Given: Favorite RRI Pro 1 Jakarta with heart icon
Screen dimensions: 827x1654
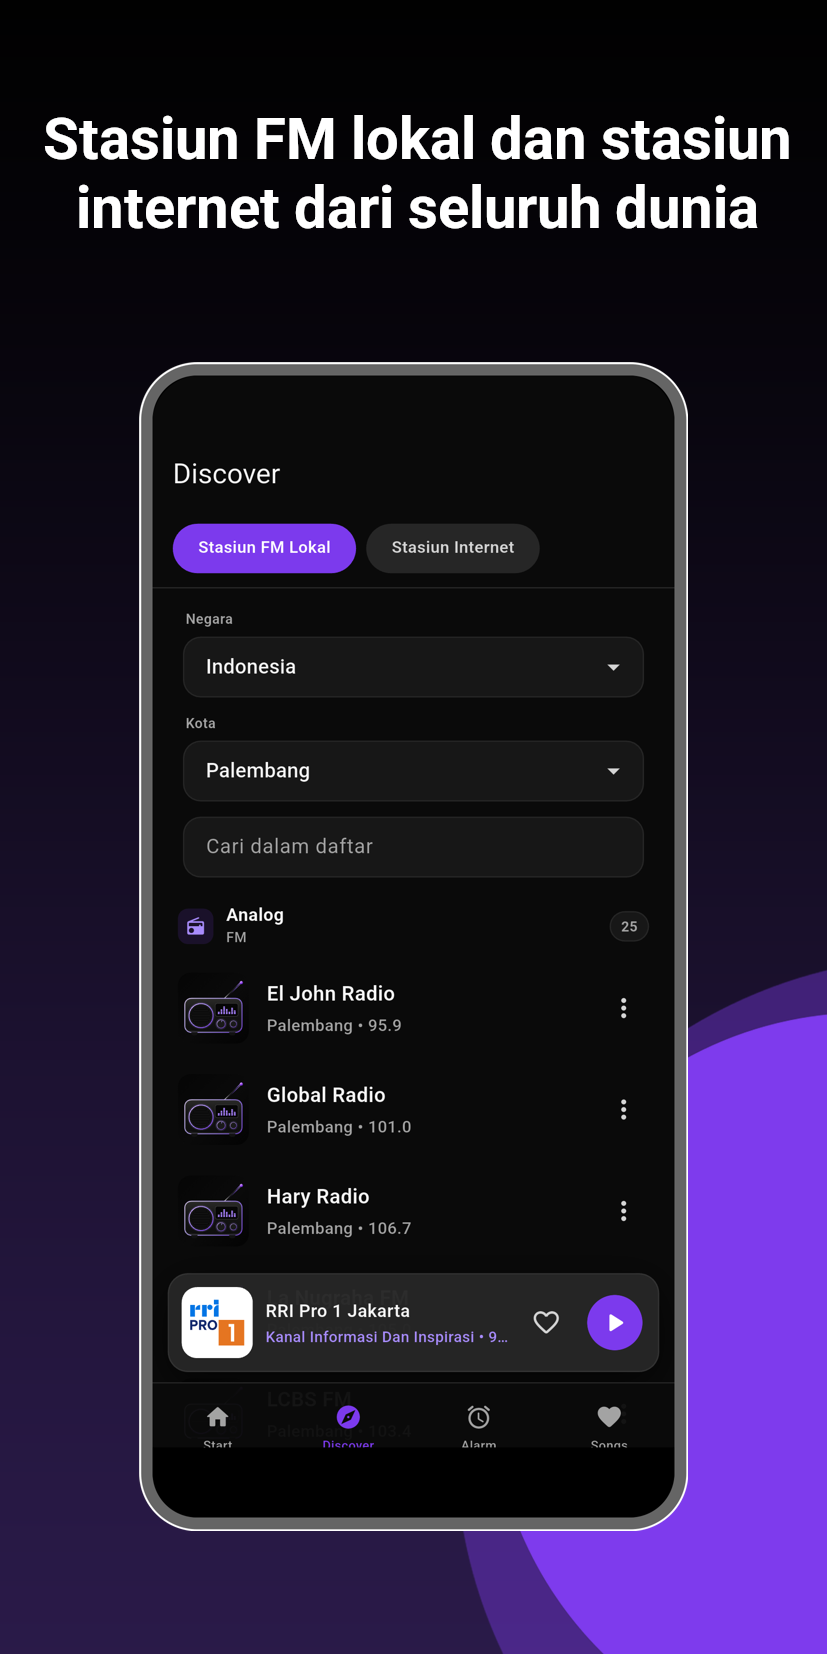Looking at the screenshot, I should (x=546, y=1322).
